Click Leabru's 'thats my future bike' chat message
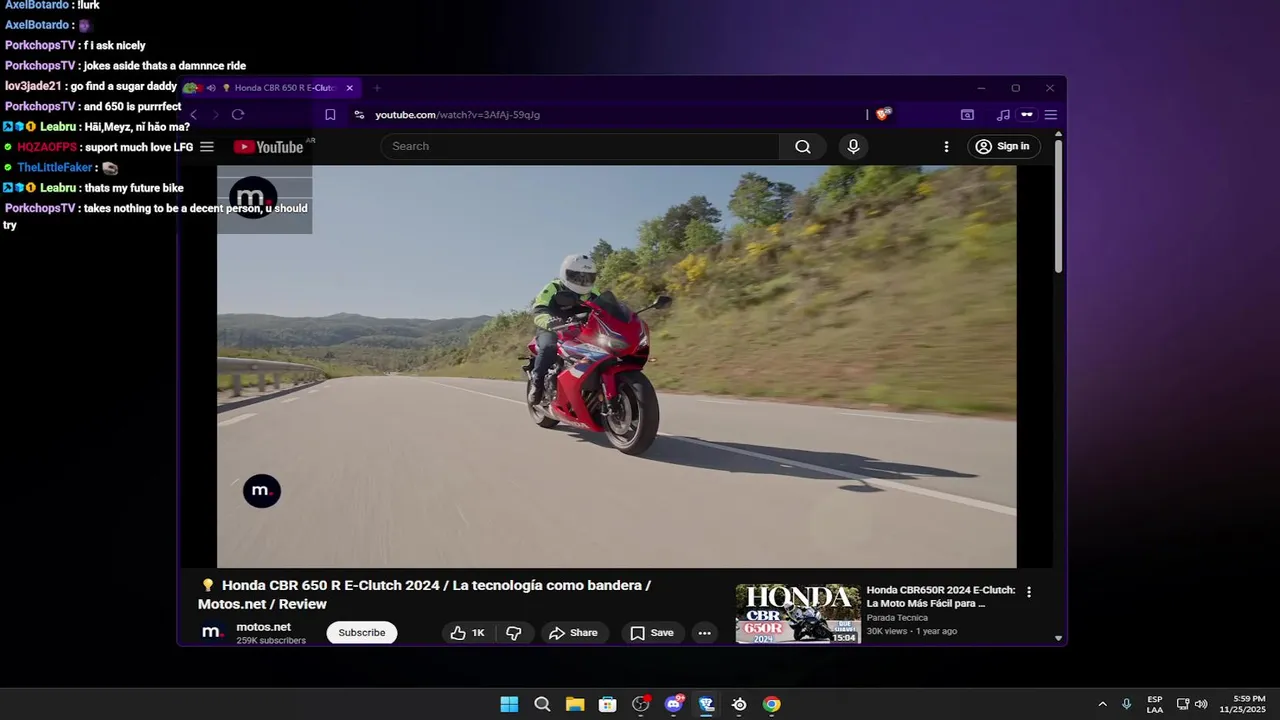Image resolution: width=1280 pixels, height=720 pixels. click(x=134, y=188)
